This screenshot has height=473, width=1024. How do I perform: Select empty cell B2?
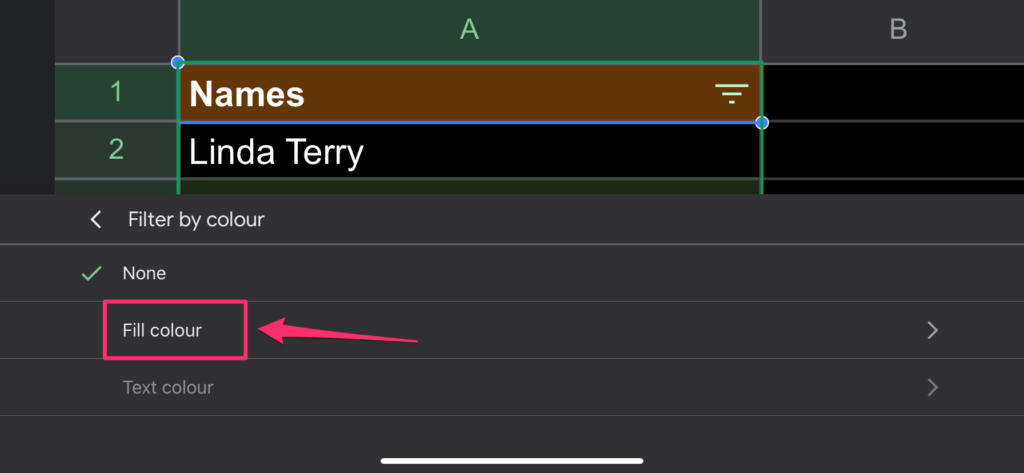[x=893, y=150]
